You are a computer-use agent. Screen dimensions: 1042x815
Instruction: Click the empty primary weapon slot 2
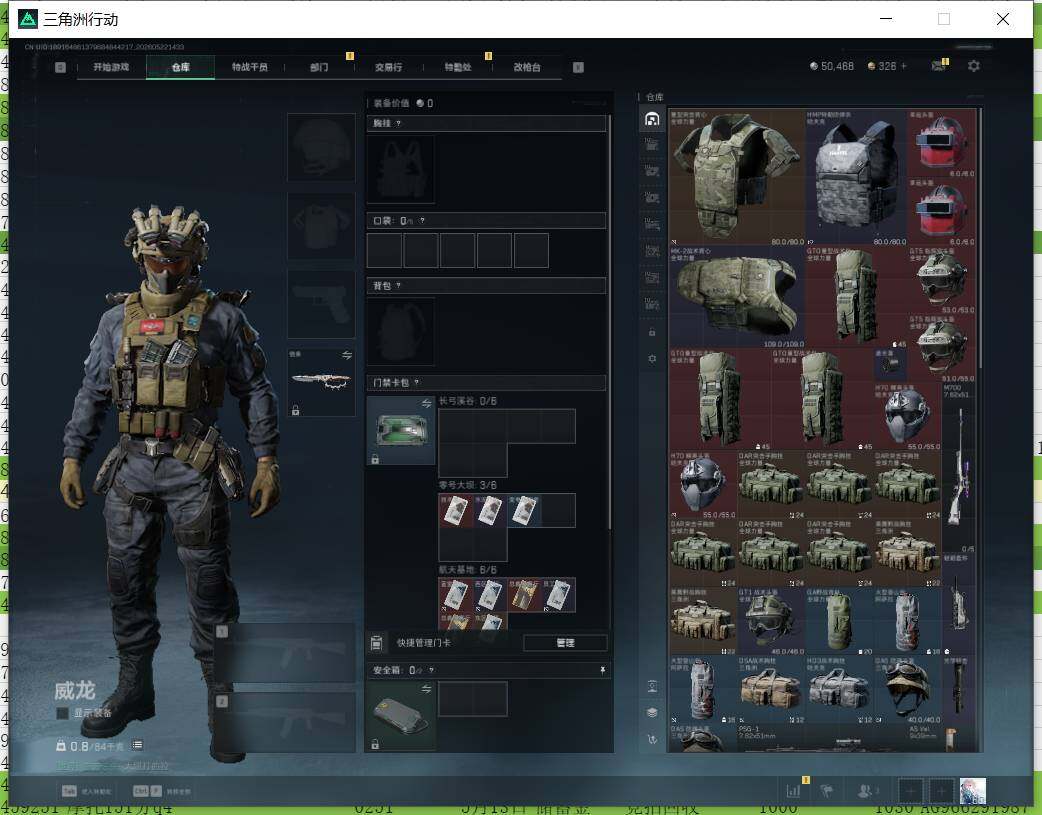pos(284,723)
